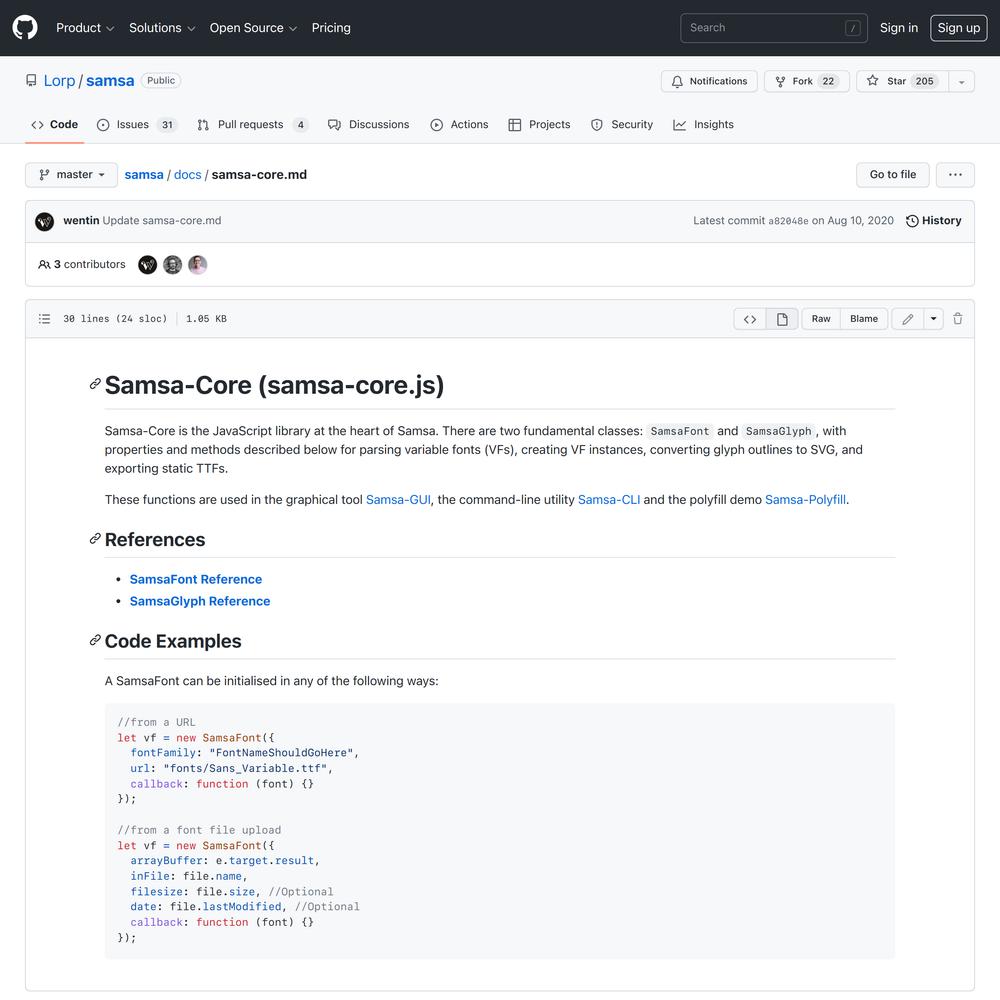This screenshot has width=1000, height=1000.
Task: Expand the edit options dropdown arrow
Action: click(933, 319)
